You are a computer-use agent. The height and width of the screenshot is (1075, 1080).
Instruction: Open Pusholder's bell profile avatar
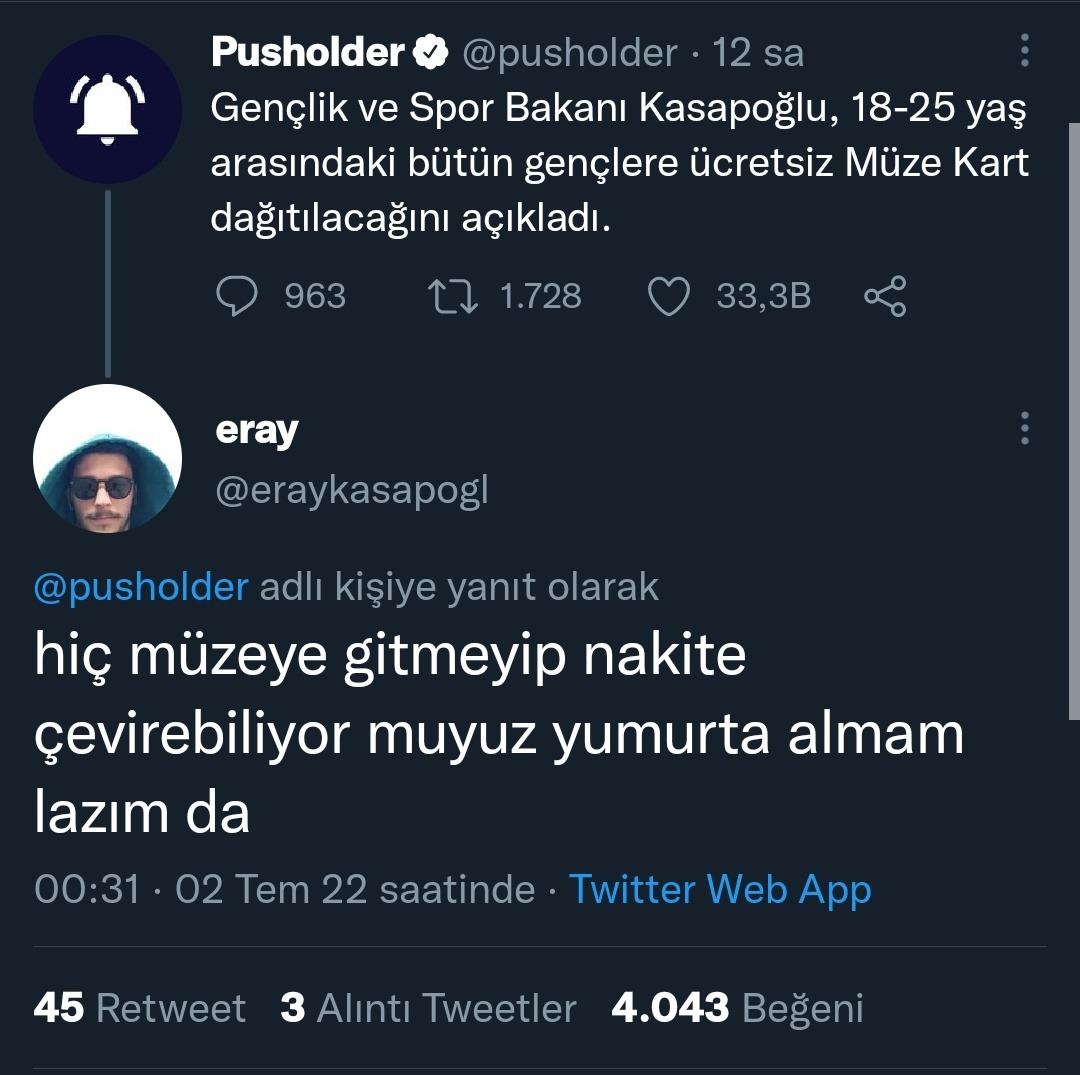[107, 109]
